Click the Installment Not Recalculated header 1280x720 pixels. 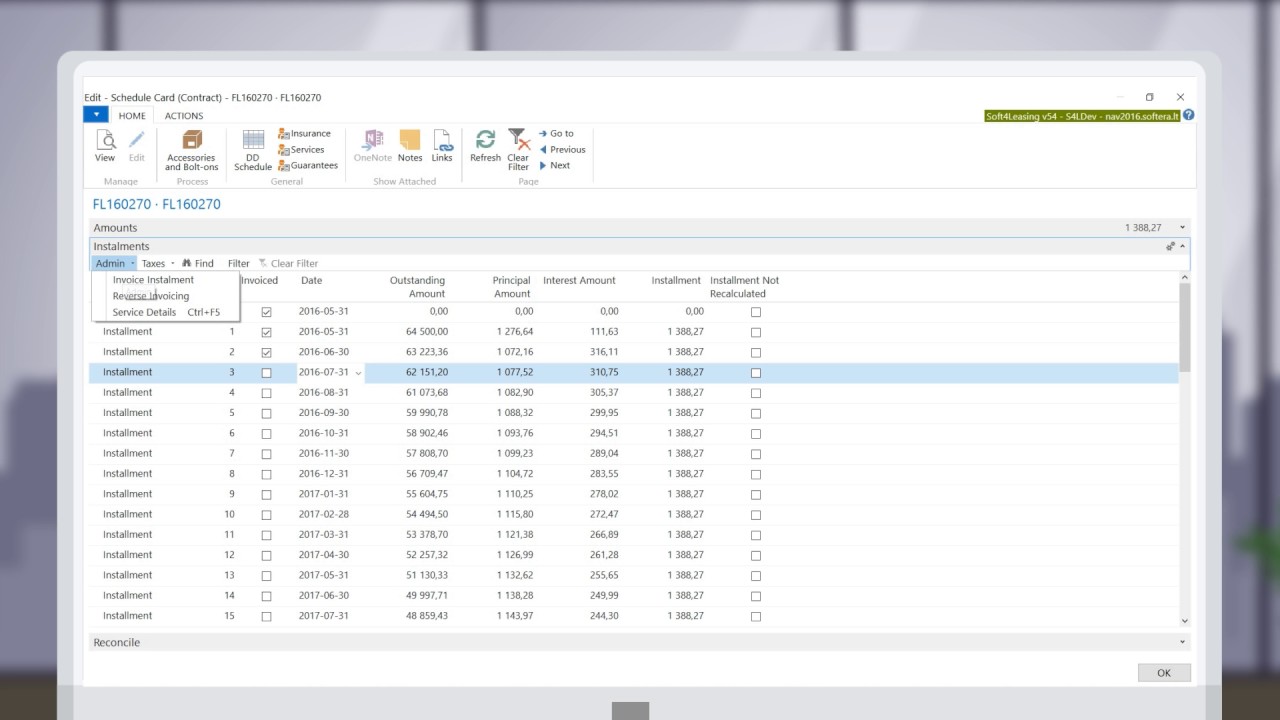pyautogui.click(x=744, y=287)
